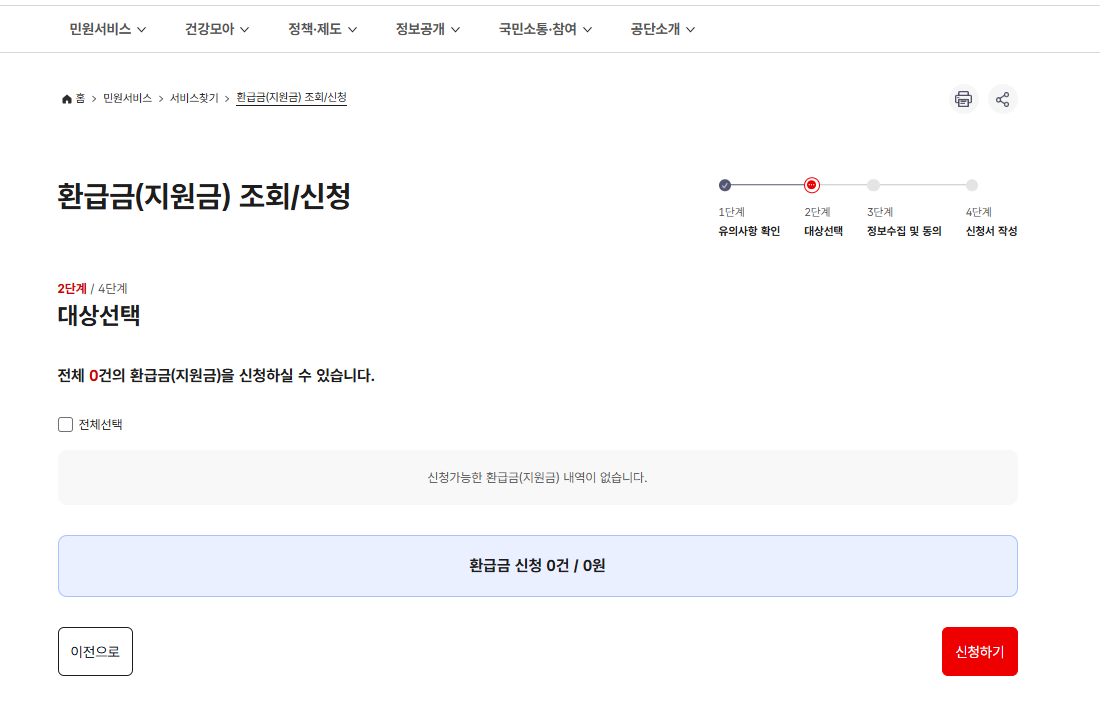Print the page with the printer icon
This screenshot has height=712, width=1100.
click(x=963, y=99)
